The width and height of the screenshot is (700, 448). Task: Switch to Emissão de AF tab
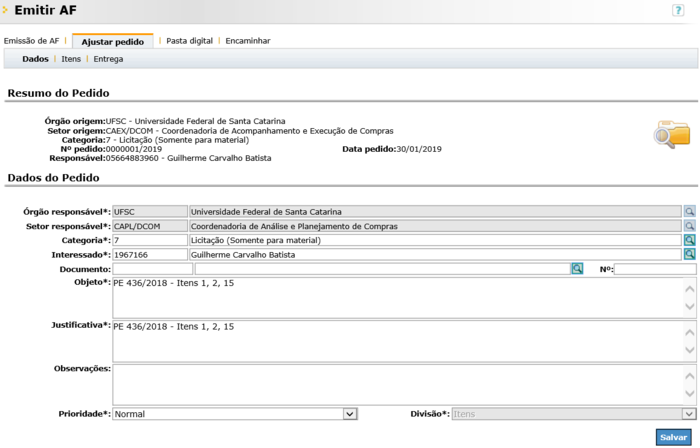(x=32, y=41)
